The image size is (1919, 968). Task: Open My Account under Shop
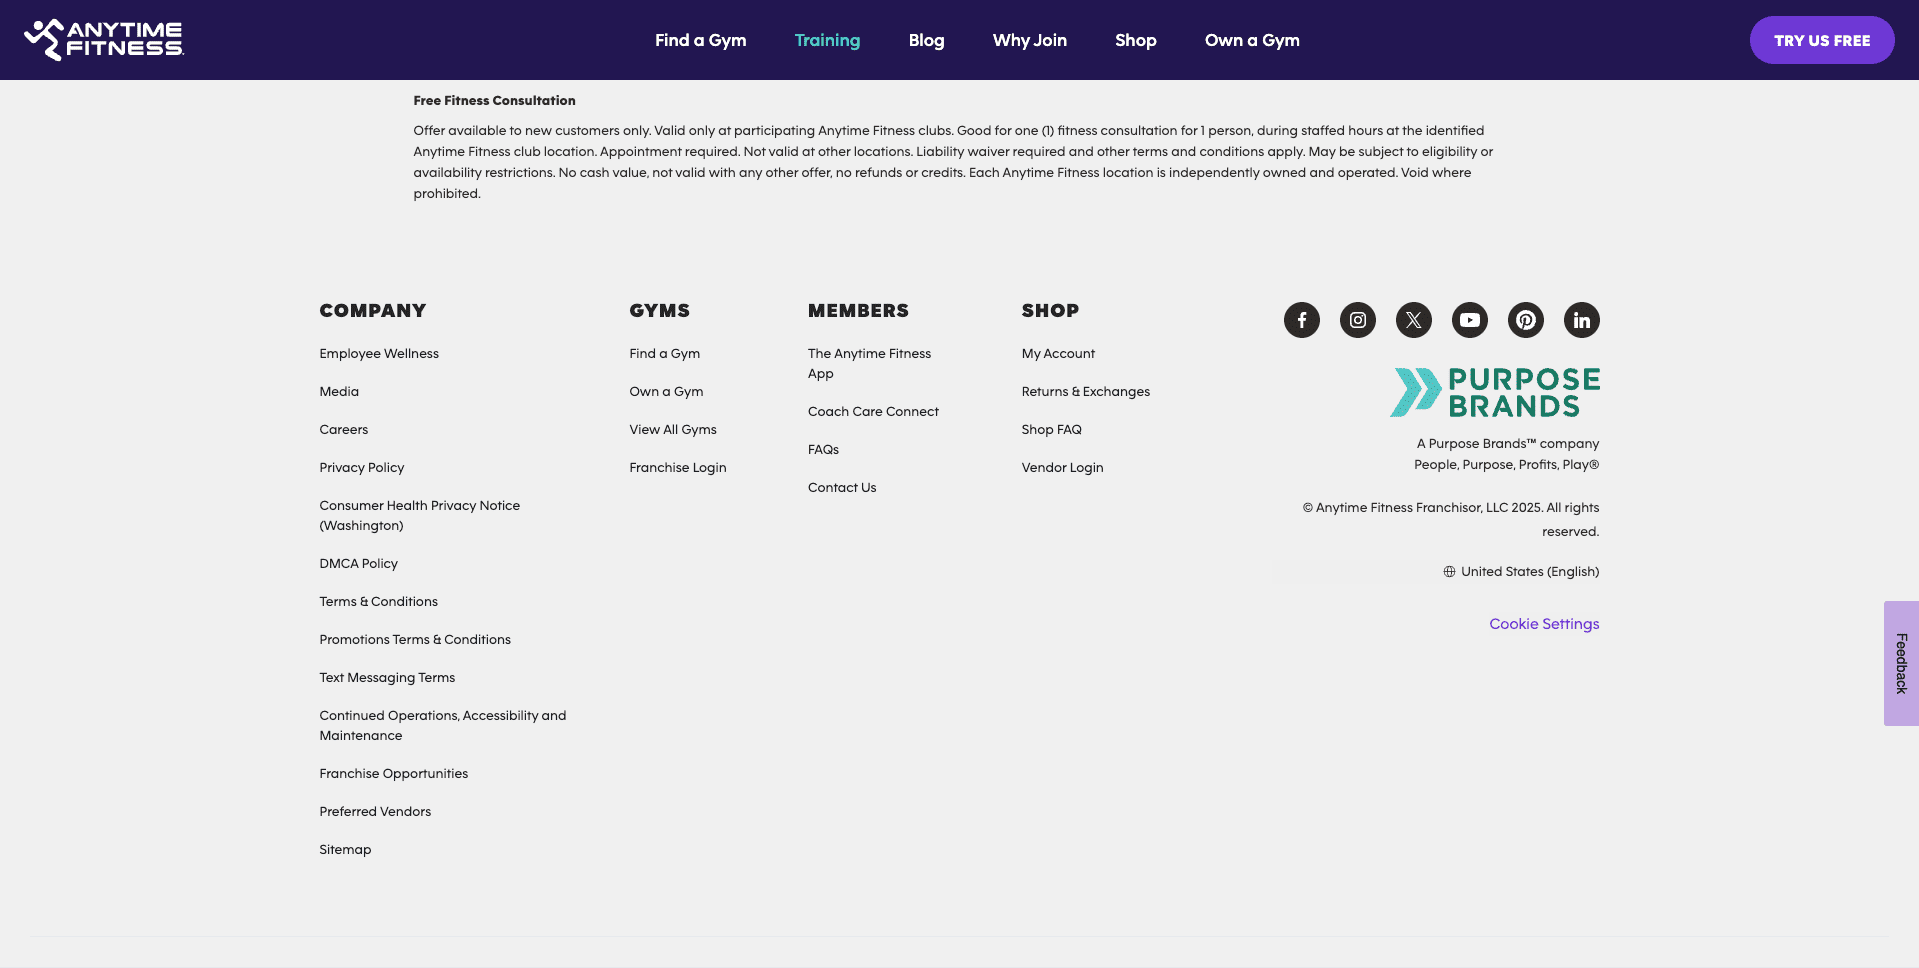[x=1057, y=353]
